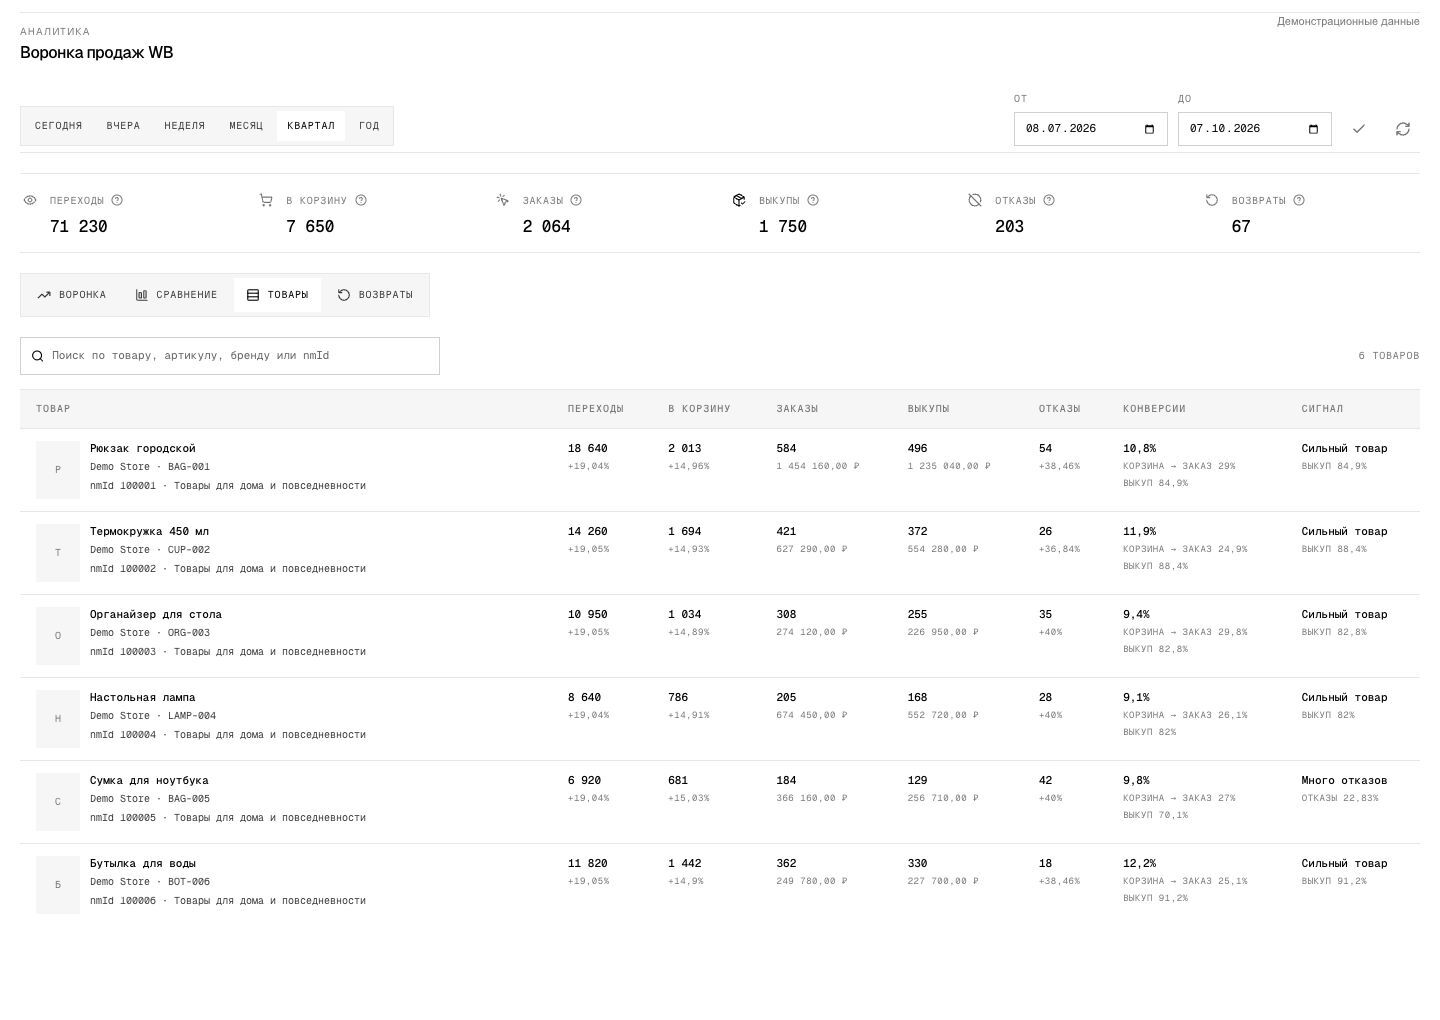Click the Сигнал column header

1322,409
